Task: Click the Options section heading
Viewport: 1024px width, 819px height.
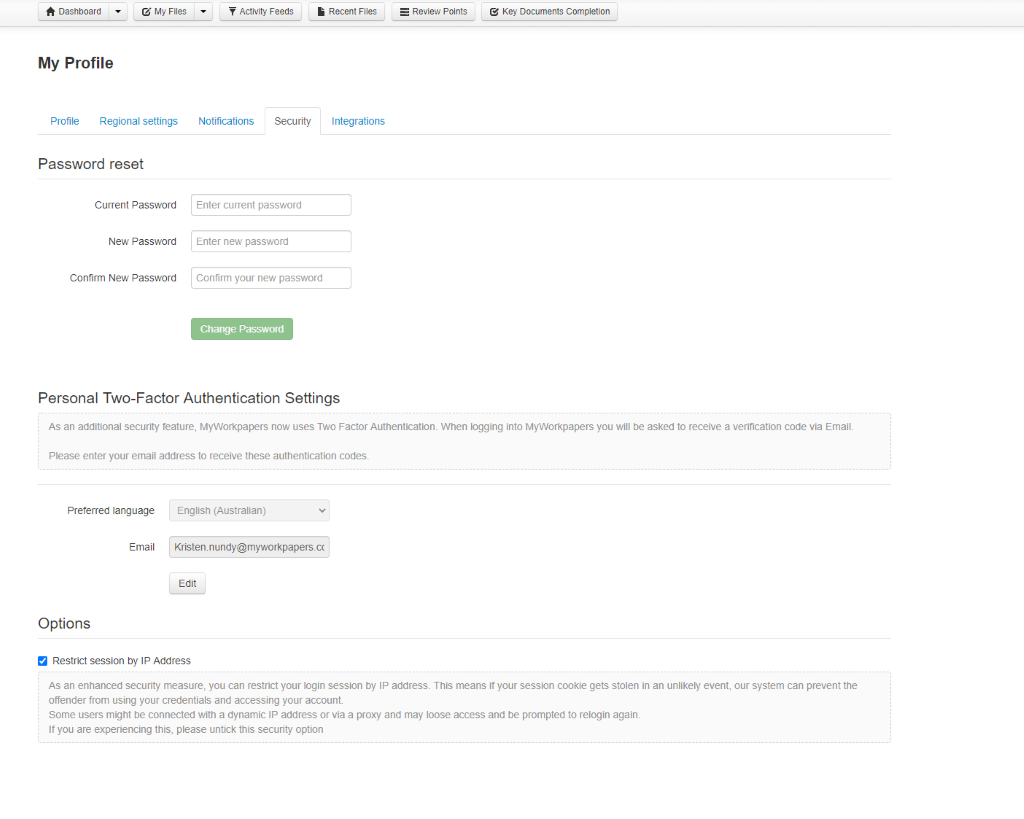Action: click(x=64, y=623)
